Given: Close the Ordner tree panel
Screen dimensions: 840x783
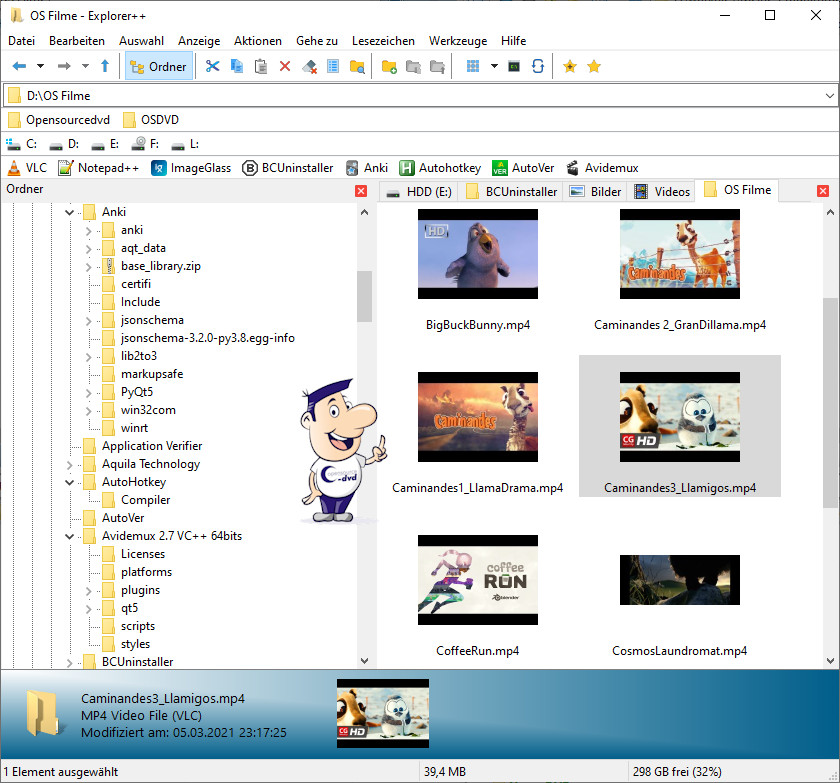Looking at the screenshot, I should [361, 190].
